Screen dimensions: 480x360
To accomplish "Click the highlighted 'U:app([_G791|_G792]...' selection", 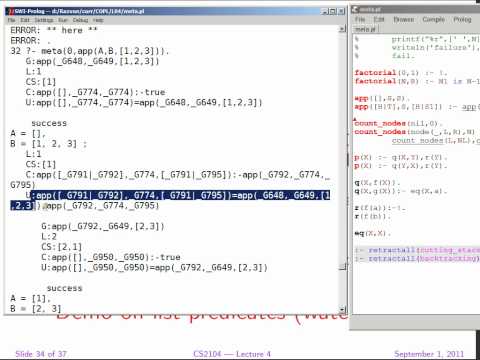I will click(x=180, y=195).
